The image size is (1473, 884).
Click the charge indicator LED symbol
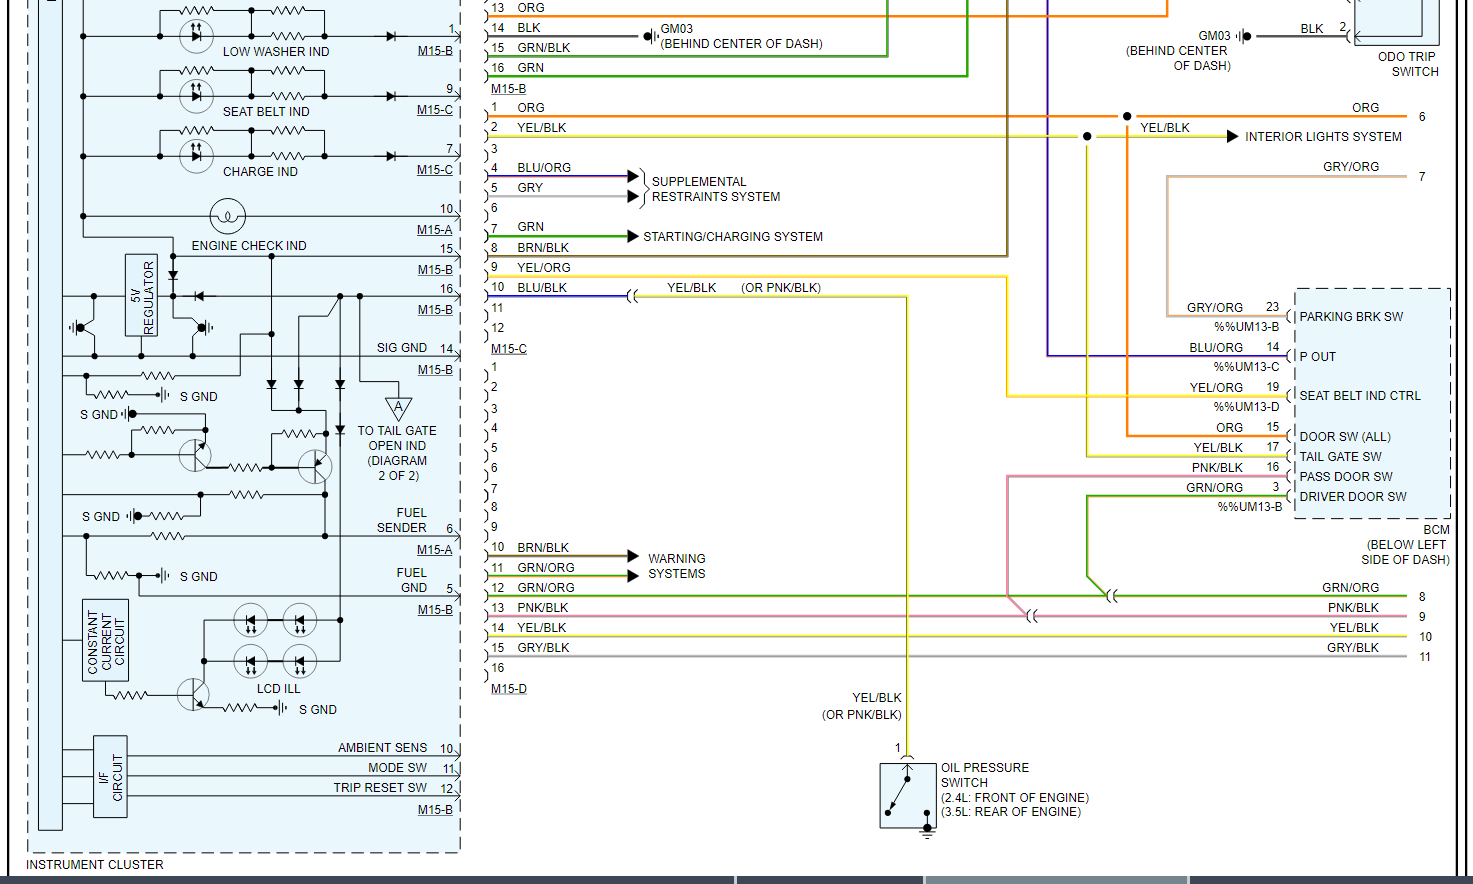click(196, 156)
